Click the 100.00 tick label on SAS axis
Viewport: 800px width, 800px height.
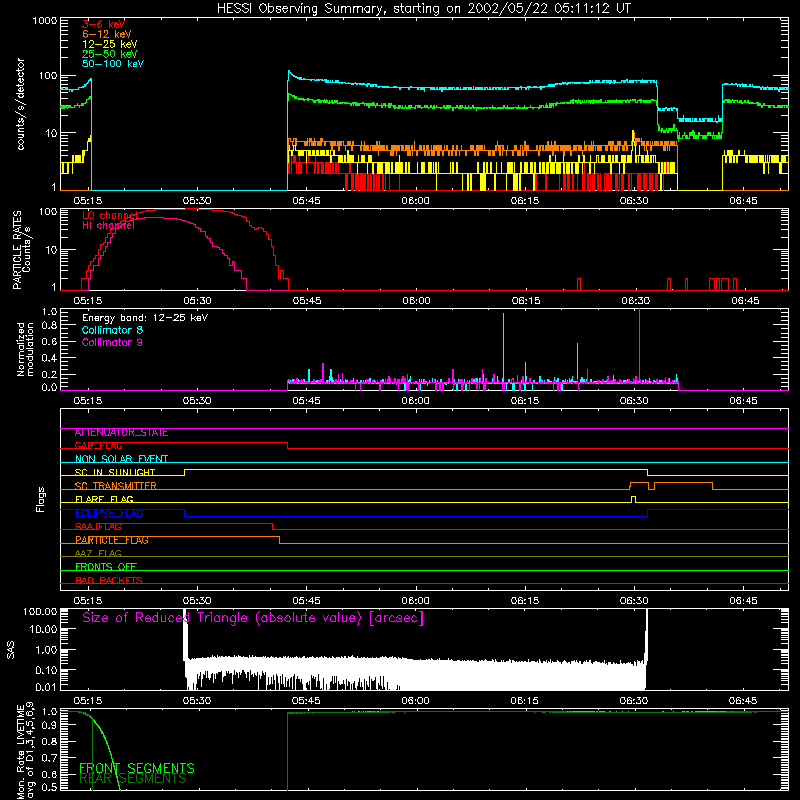click(x=40, y=611)
